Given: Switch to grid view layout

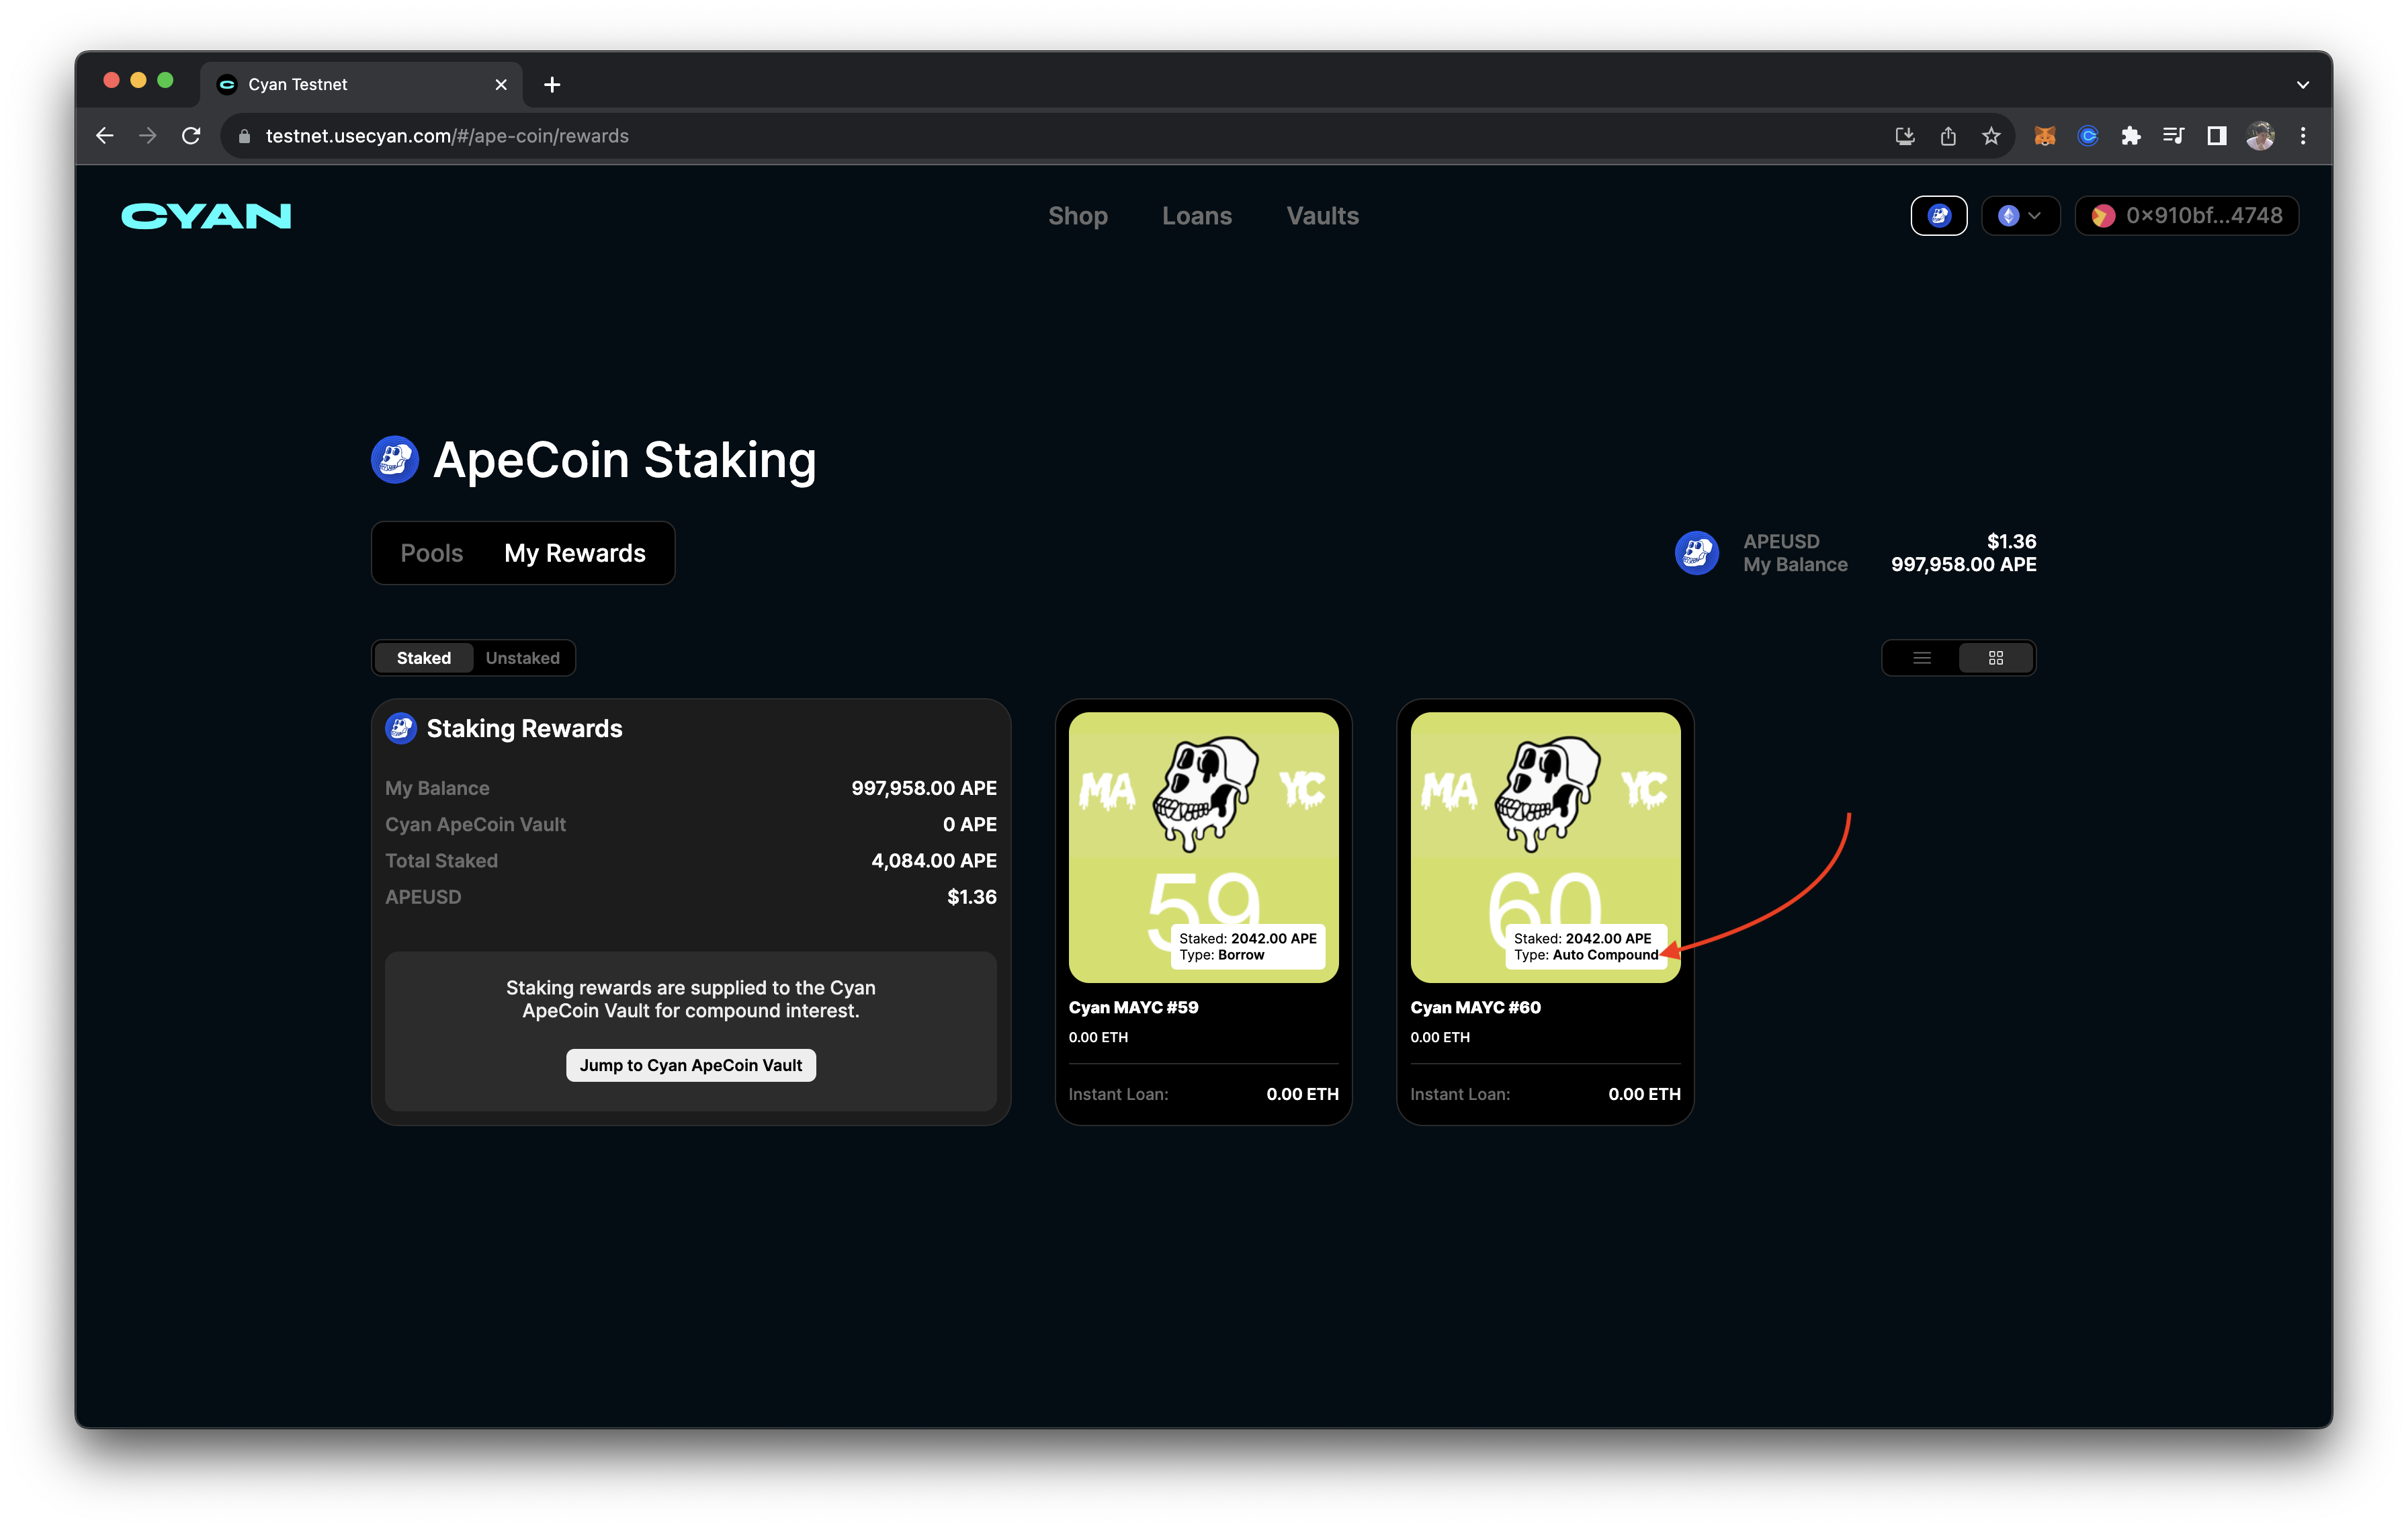Looking at the screenshot, I should coord(1995,658).
